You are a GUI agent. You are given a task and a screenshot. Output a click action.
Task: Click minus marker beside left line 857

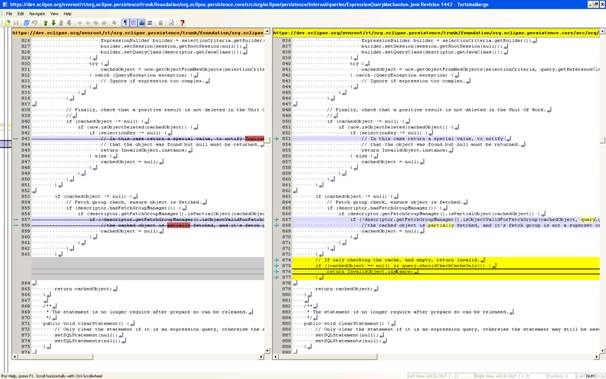coord(15,219)
